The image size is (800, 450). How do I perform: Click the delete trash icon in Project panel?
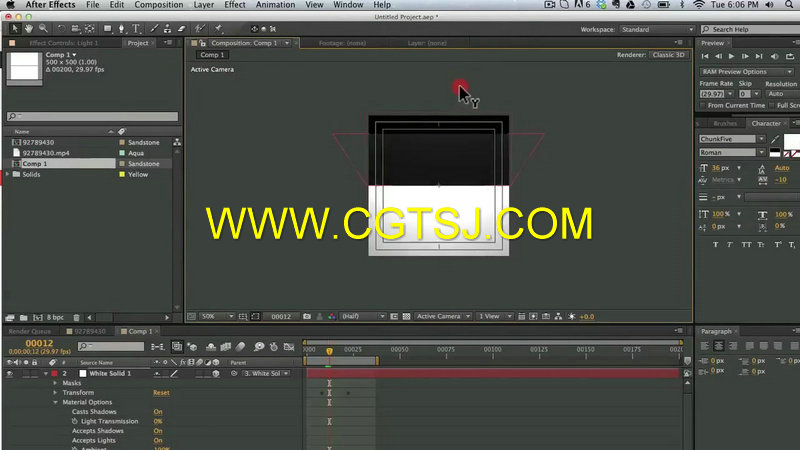point(76,317)
